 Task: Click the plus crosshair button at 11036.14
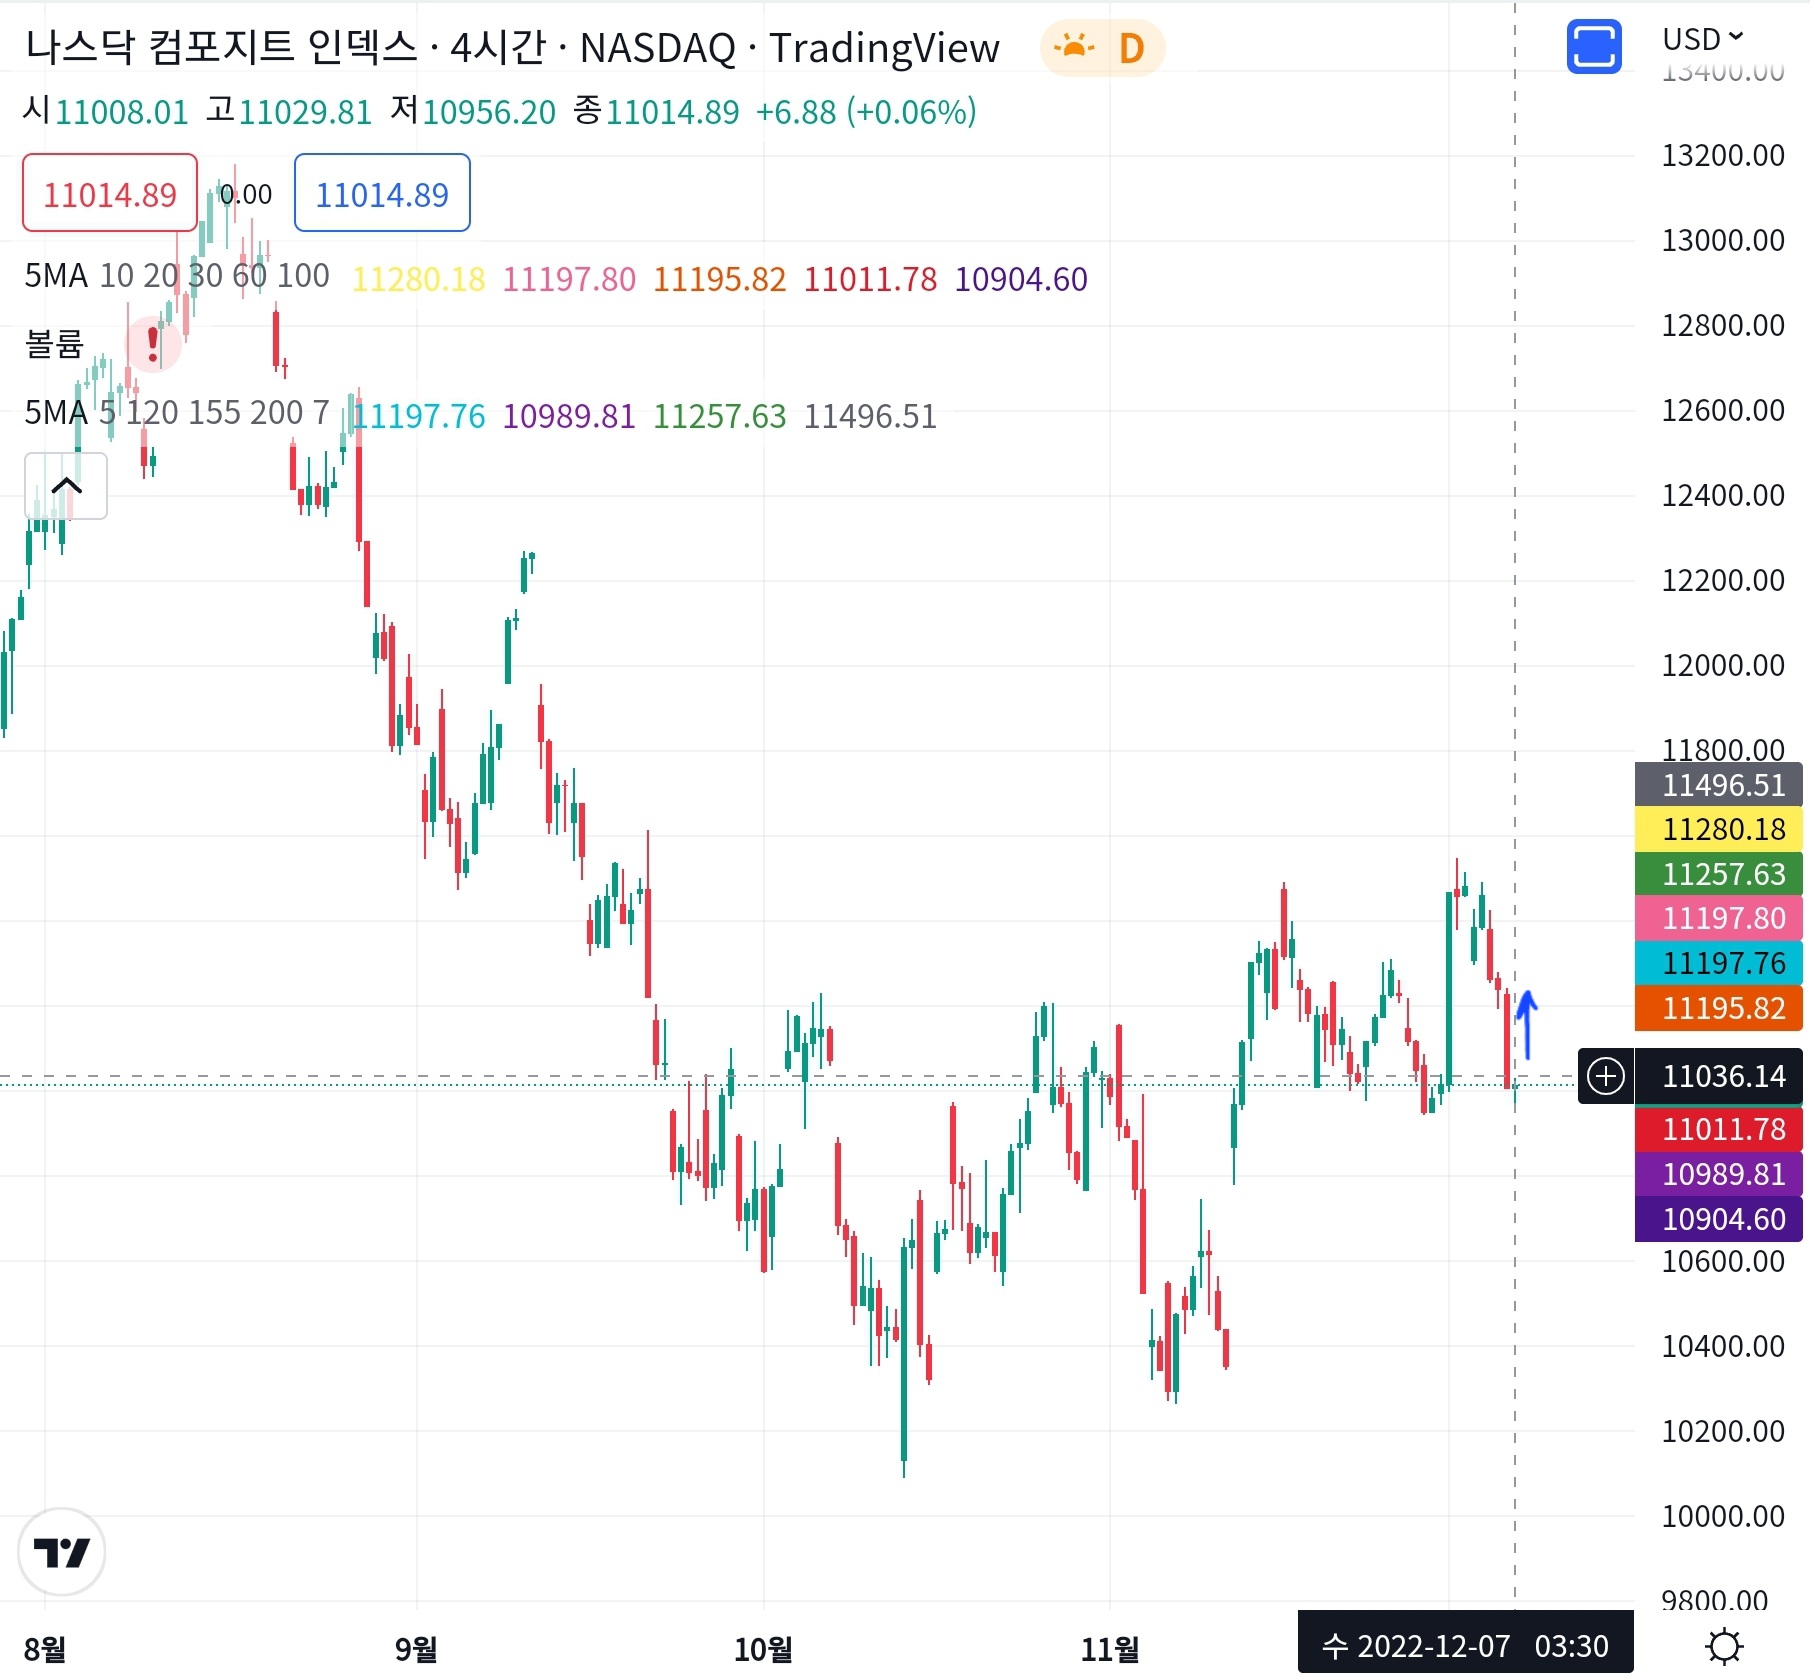(x=1606, y=1076)
